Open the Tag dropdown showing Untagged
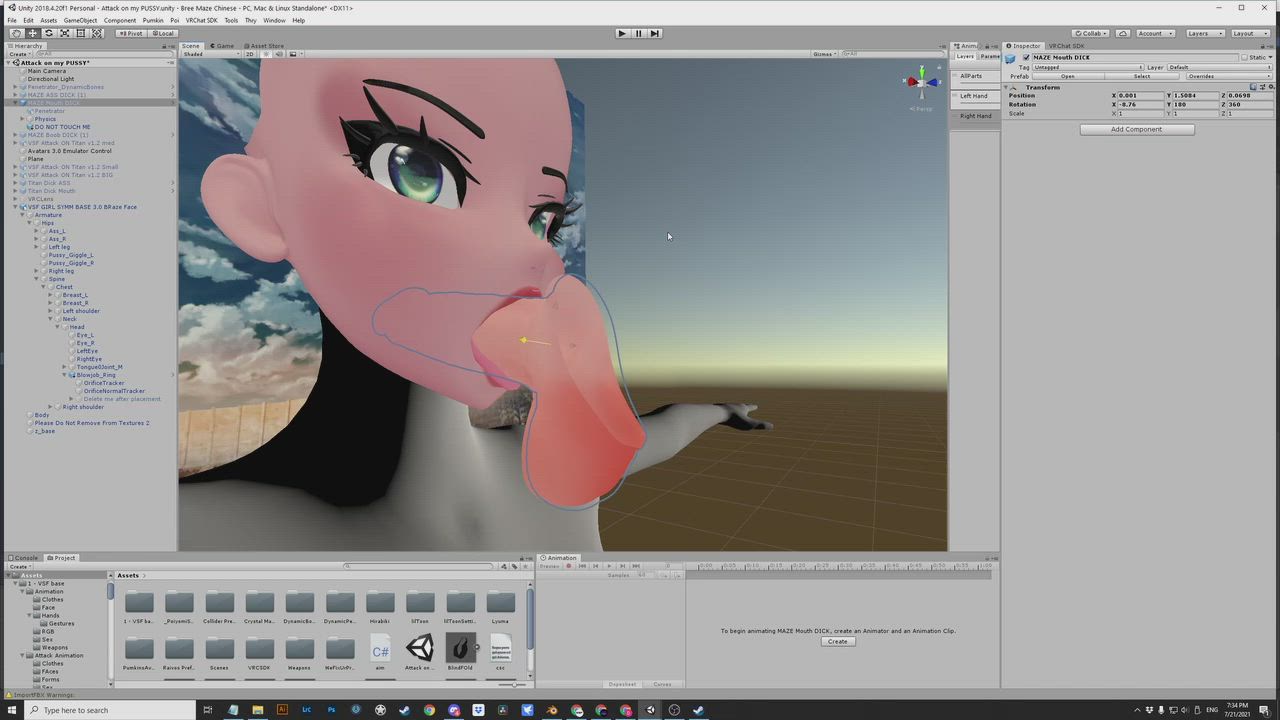 click(1086, 67)
